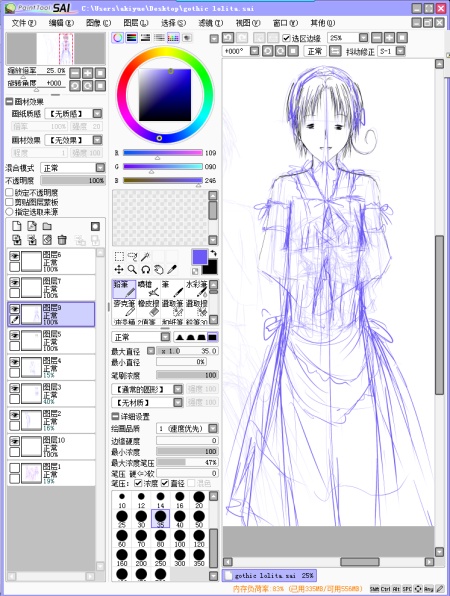The width and height of the screenshot is (450, 596).
Task: Show the color wheel panel icon
Action: tap(118, 38)
